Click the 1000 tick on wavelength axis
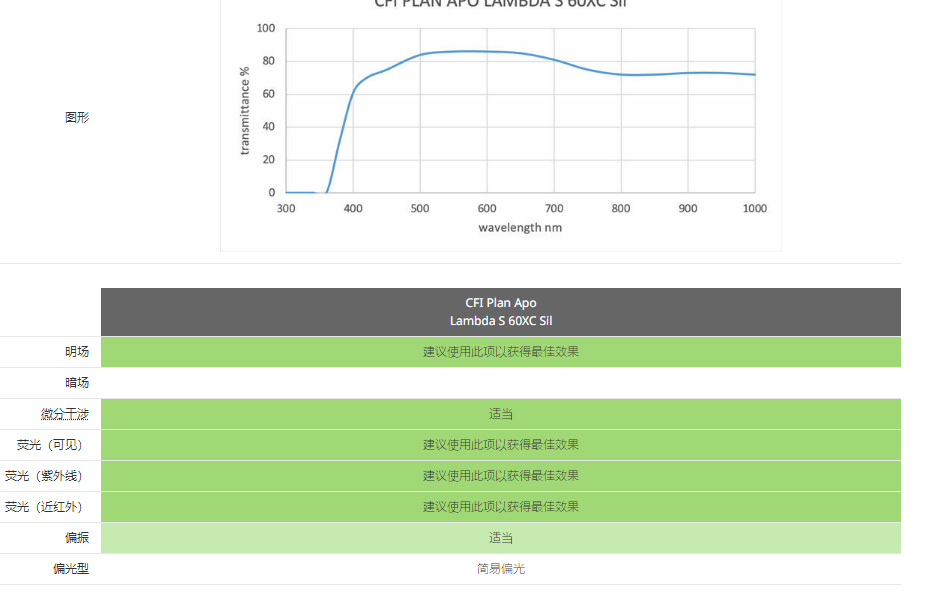This screenshot has width=951, height=592. click(x=754, y=209)
